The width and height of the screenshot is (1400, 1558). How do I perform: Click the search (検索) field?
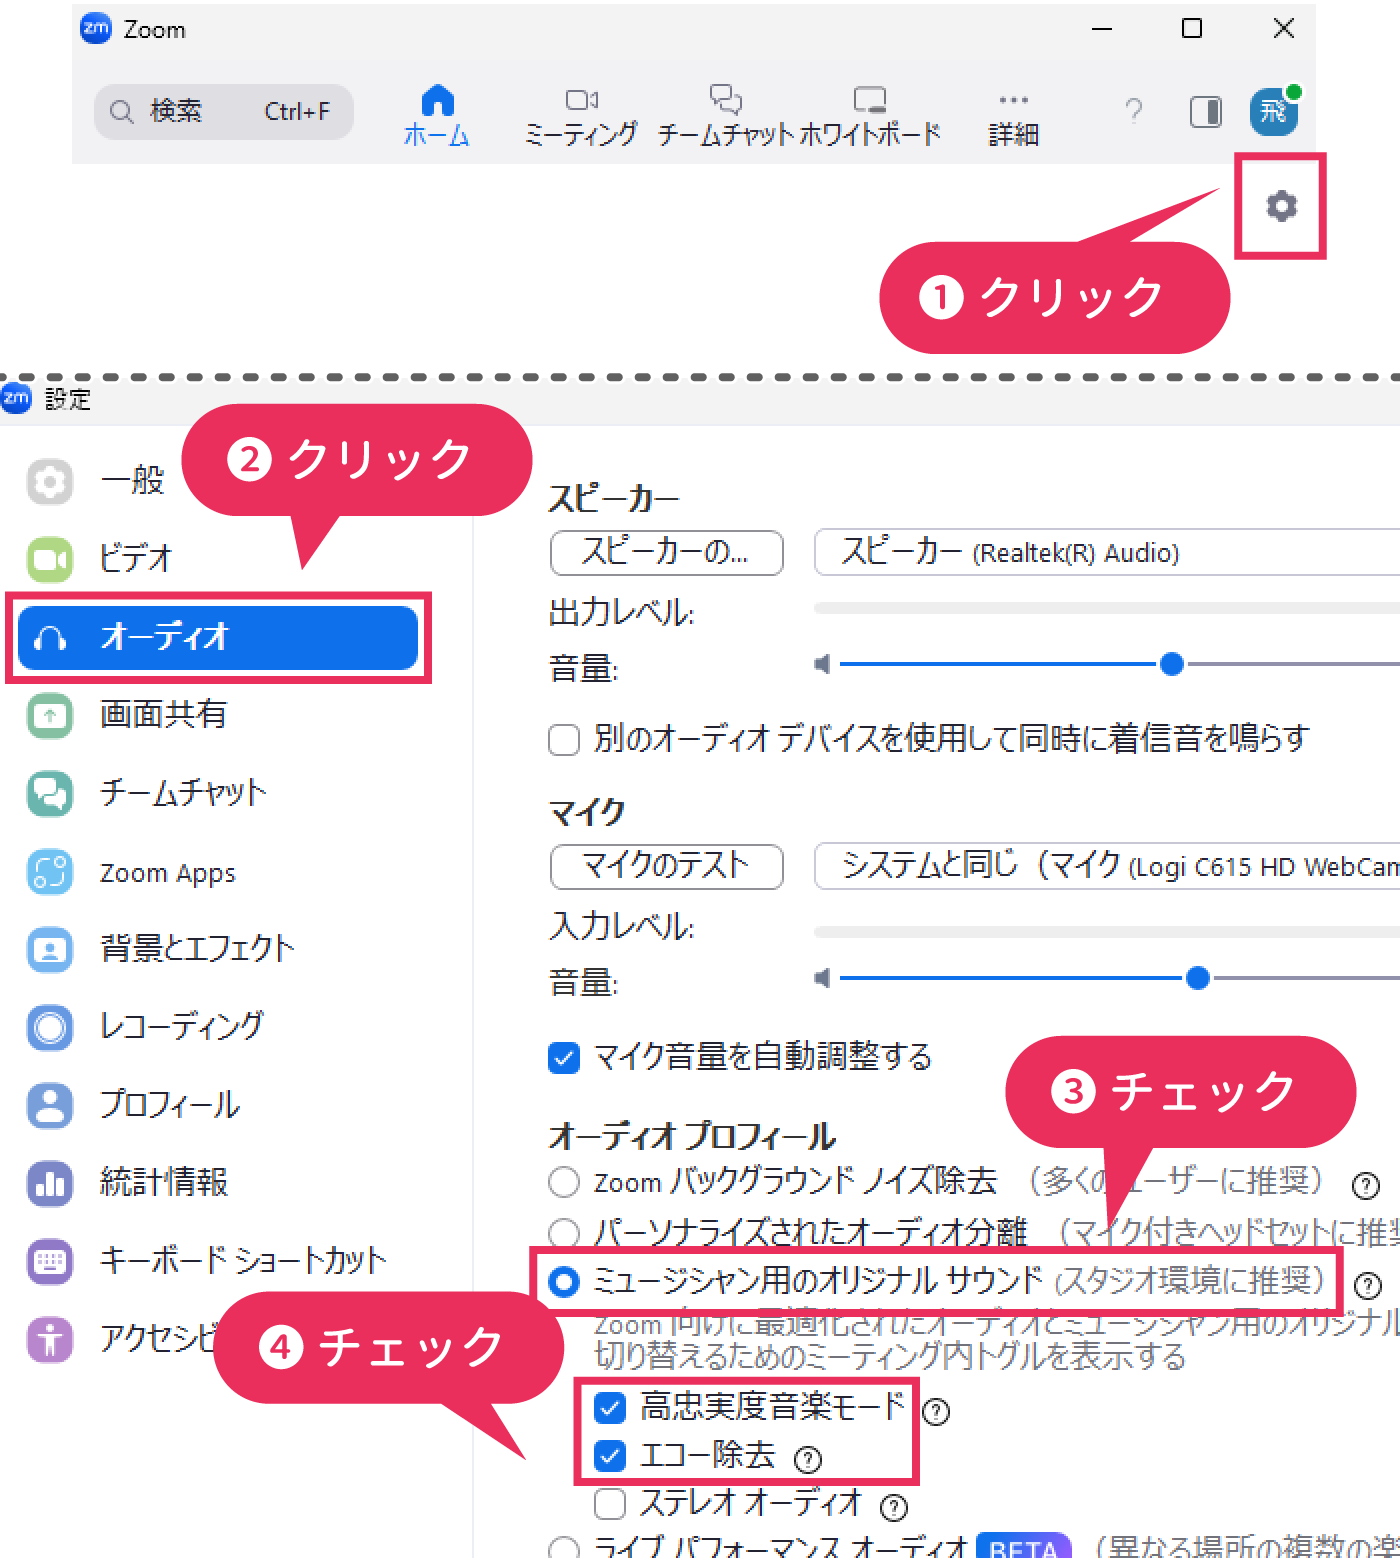pyautogui.click(x=224, y=111)
